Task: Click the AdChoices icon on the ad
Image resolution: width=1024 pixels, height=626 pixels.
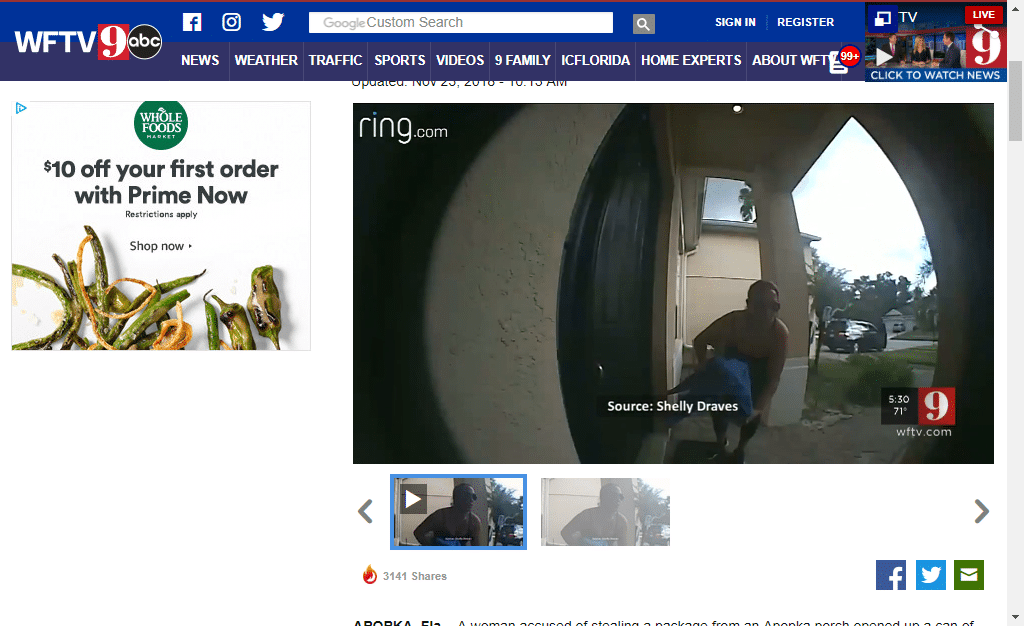Action: click(21, 108)
